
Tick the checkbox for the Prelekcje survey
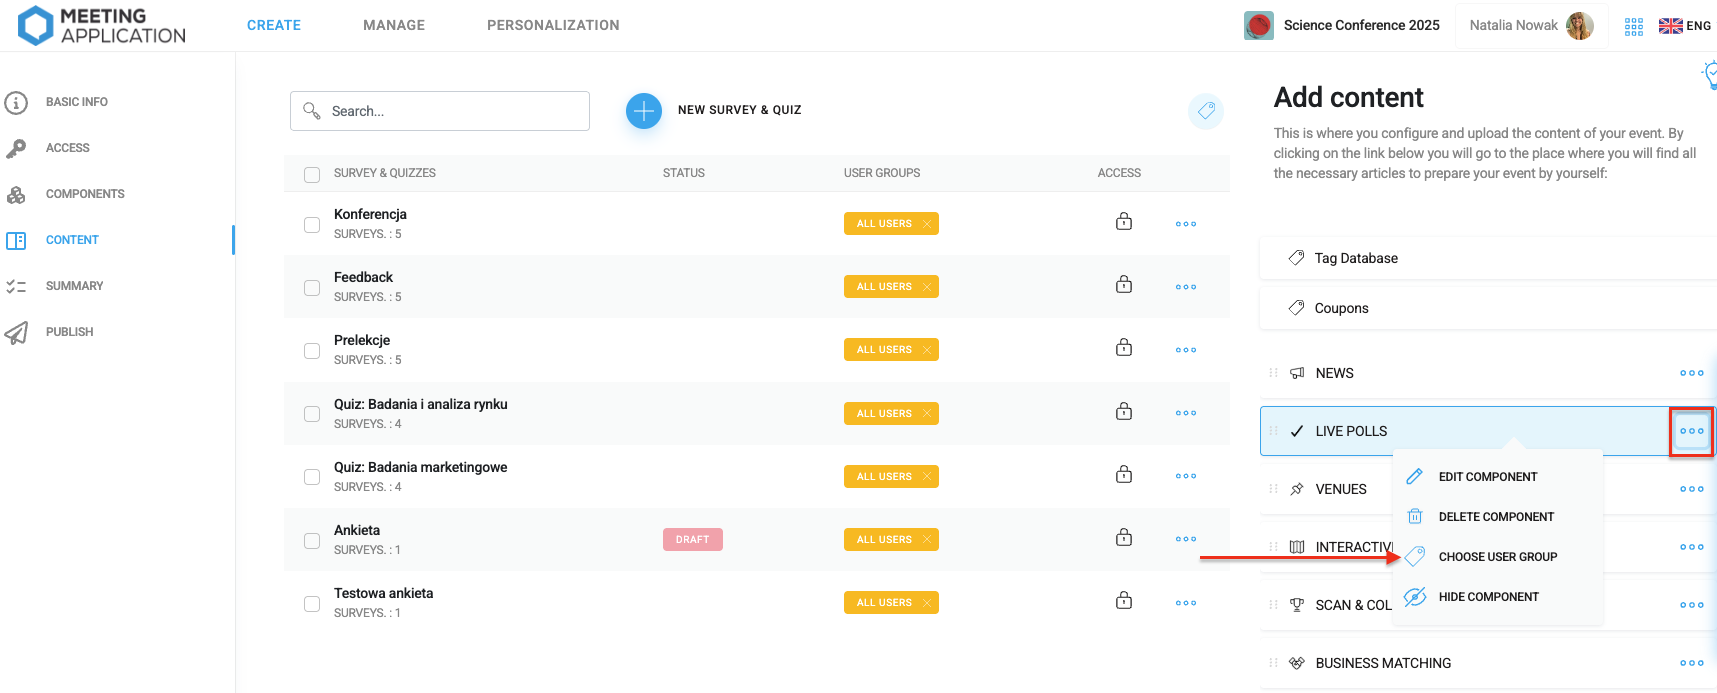pyautogui.click(x=312, y=351)
